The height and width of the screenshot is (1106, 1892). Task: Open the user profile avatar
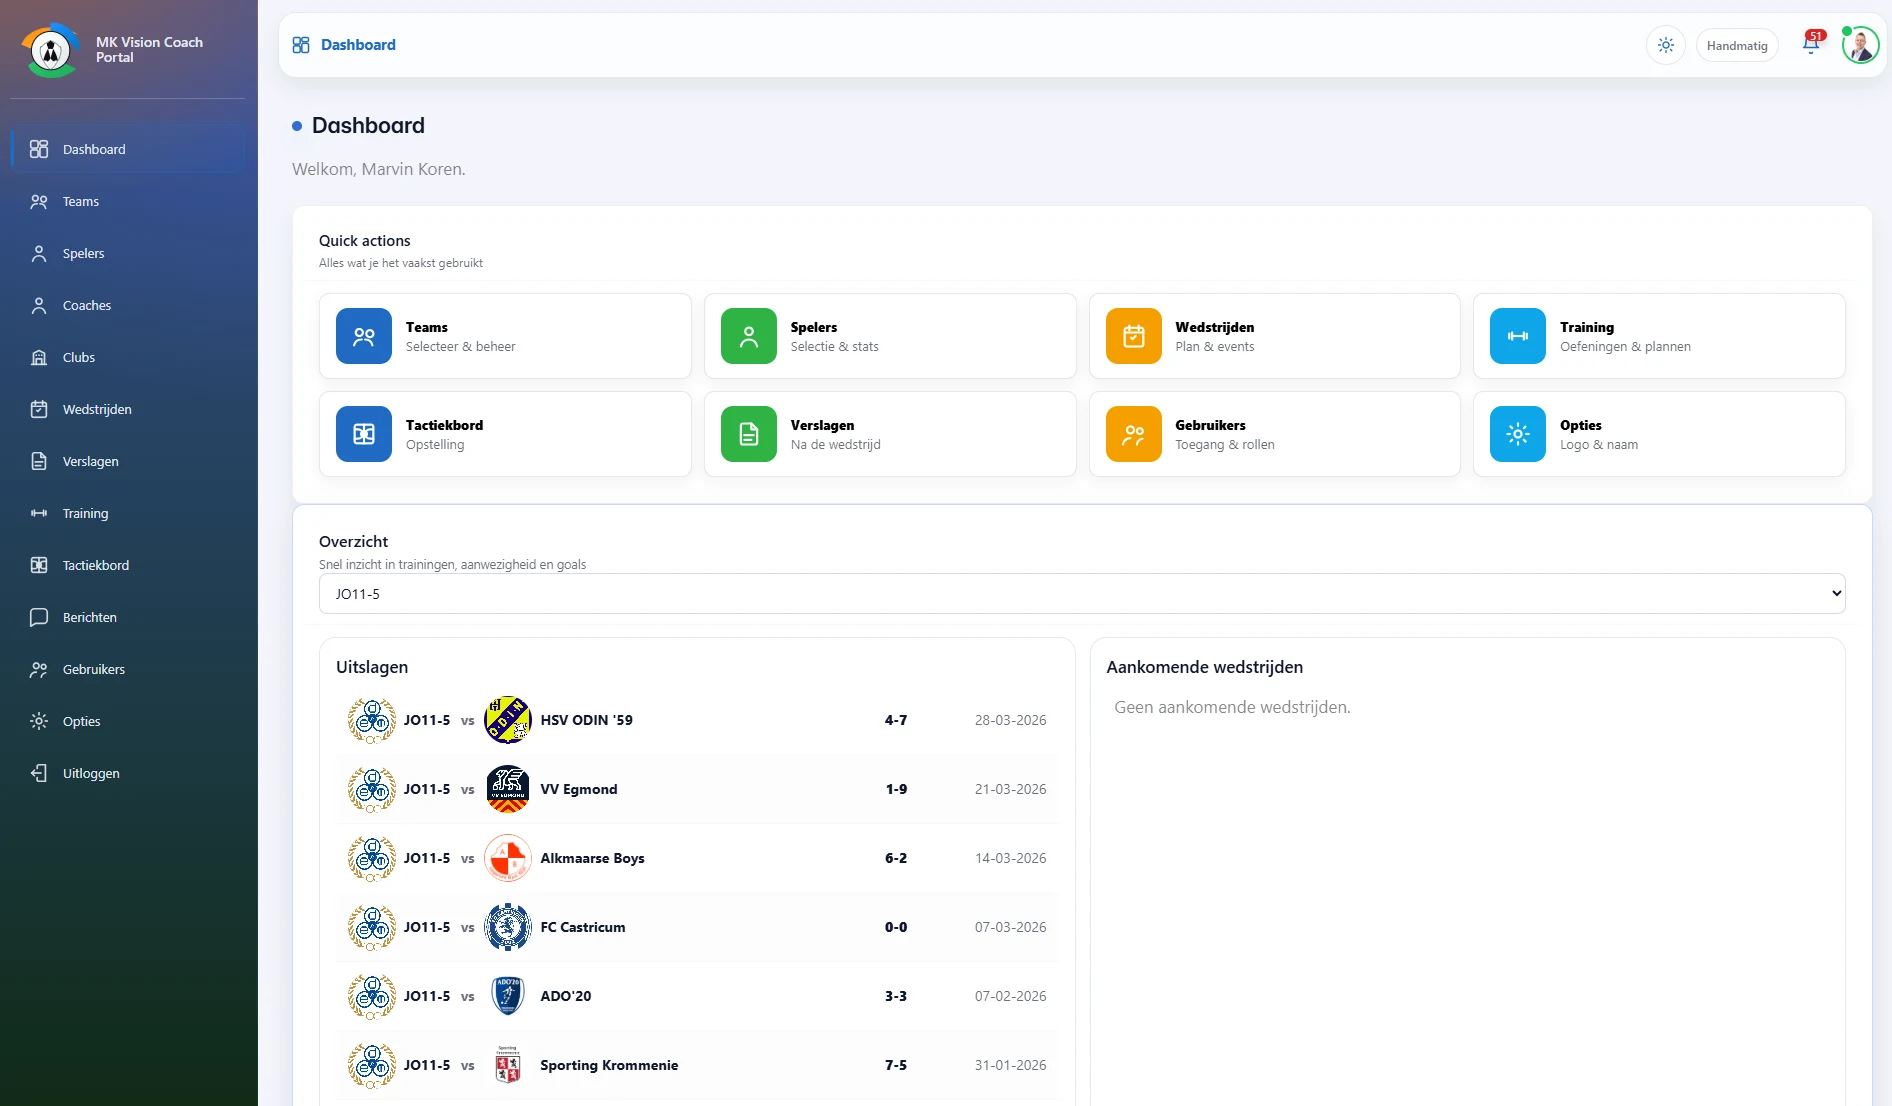[x=1860, y=45]
